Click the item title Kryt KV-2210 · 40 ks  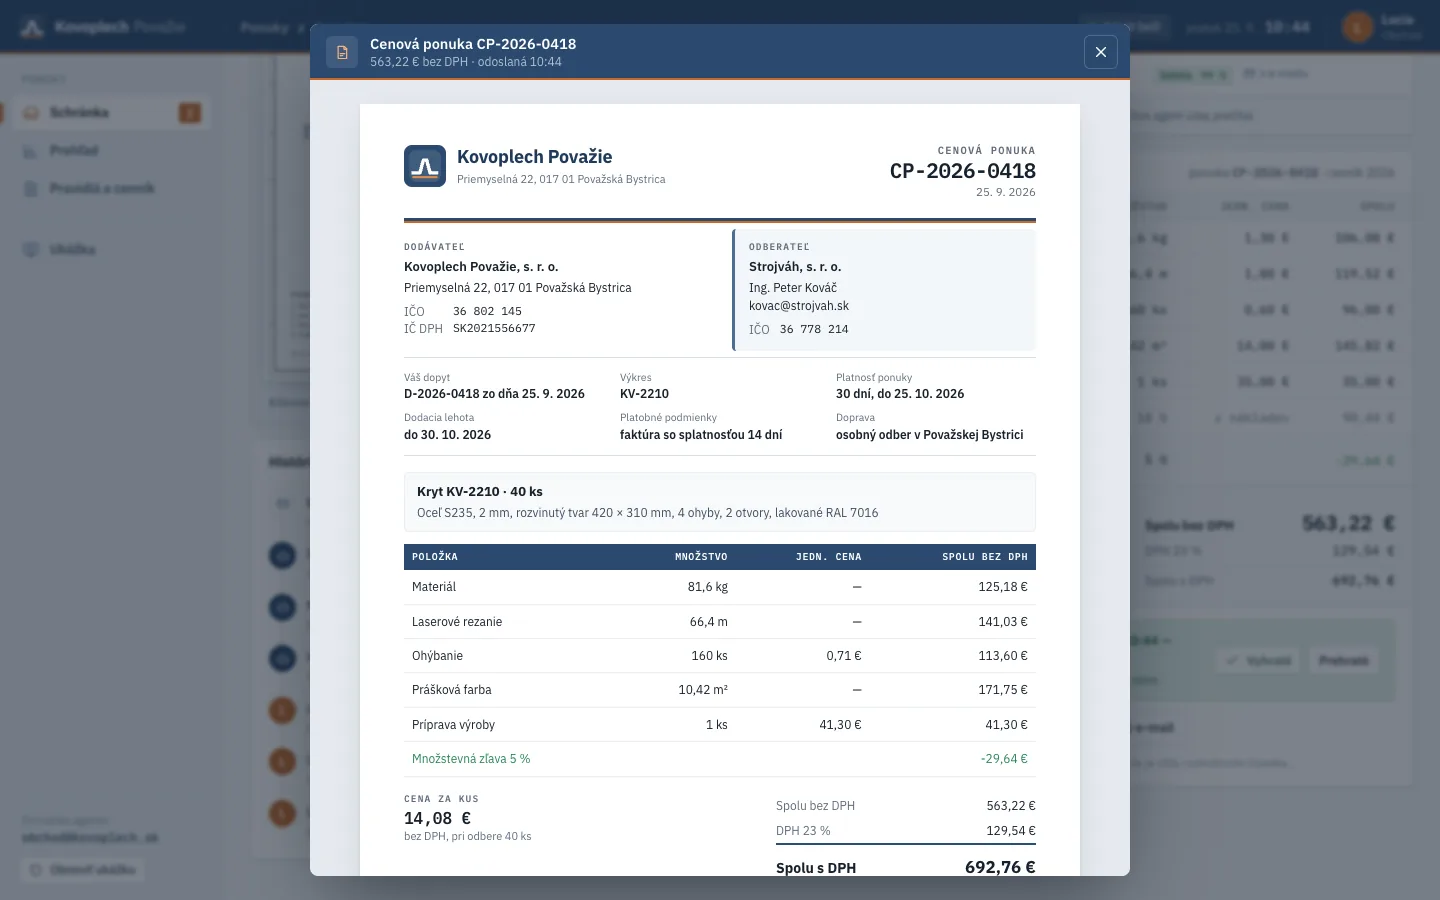pyautogui.click(x=480, y=492)
